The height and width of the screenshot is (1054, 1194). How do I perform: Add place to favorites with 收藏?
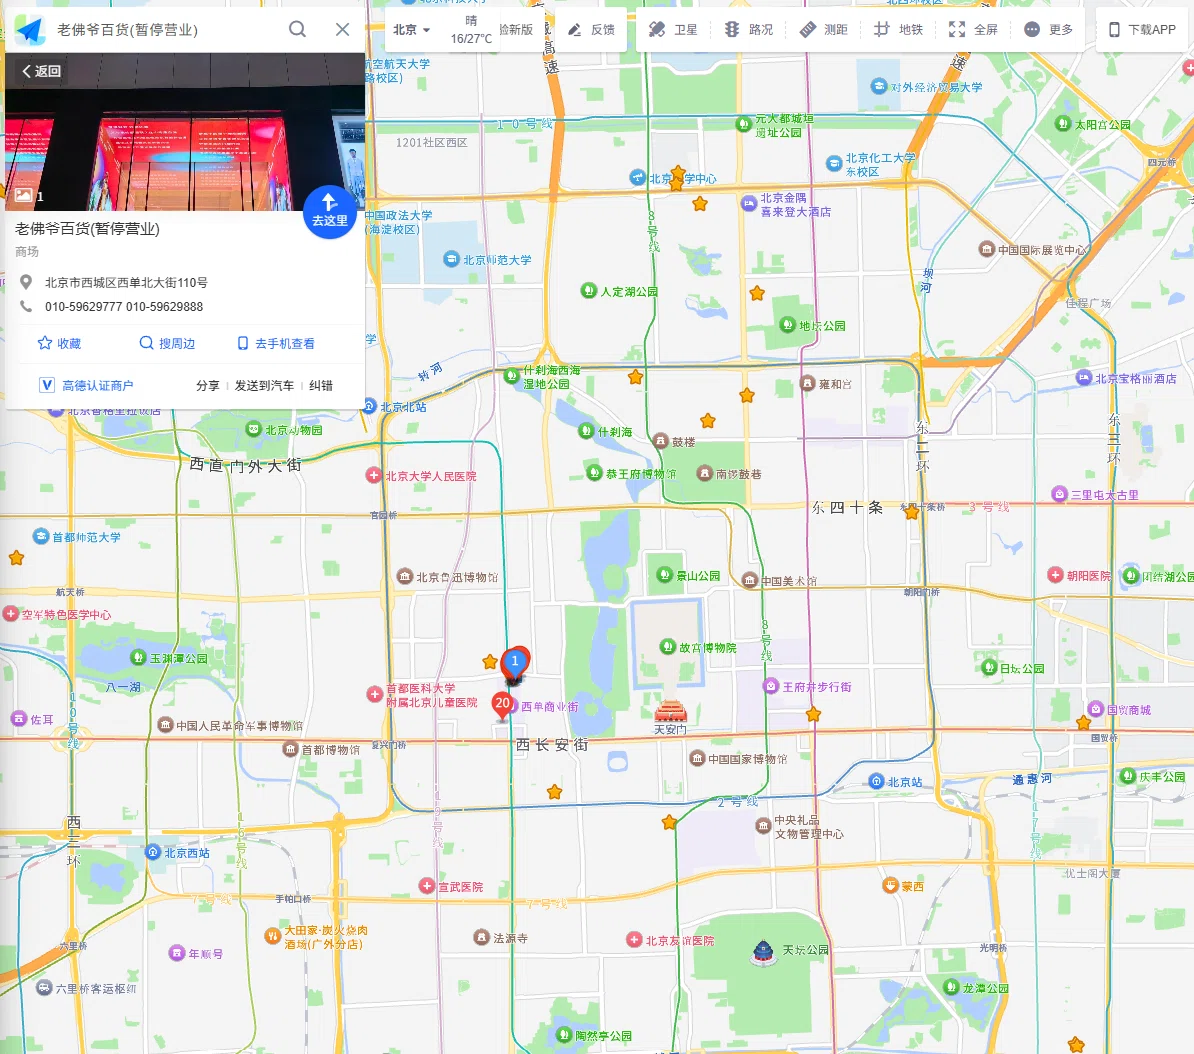pyautogui.click(x=59, y=343)
